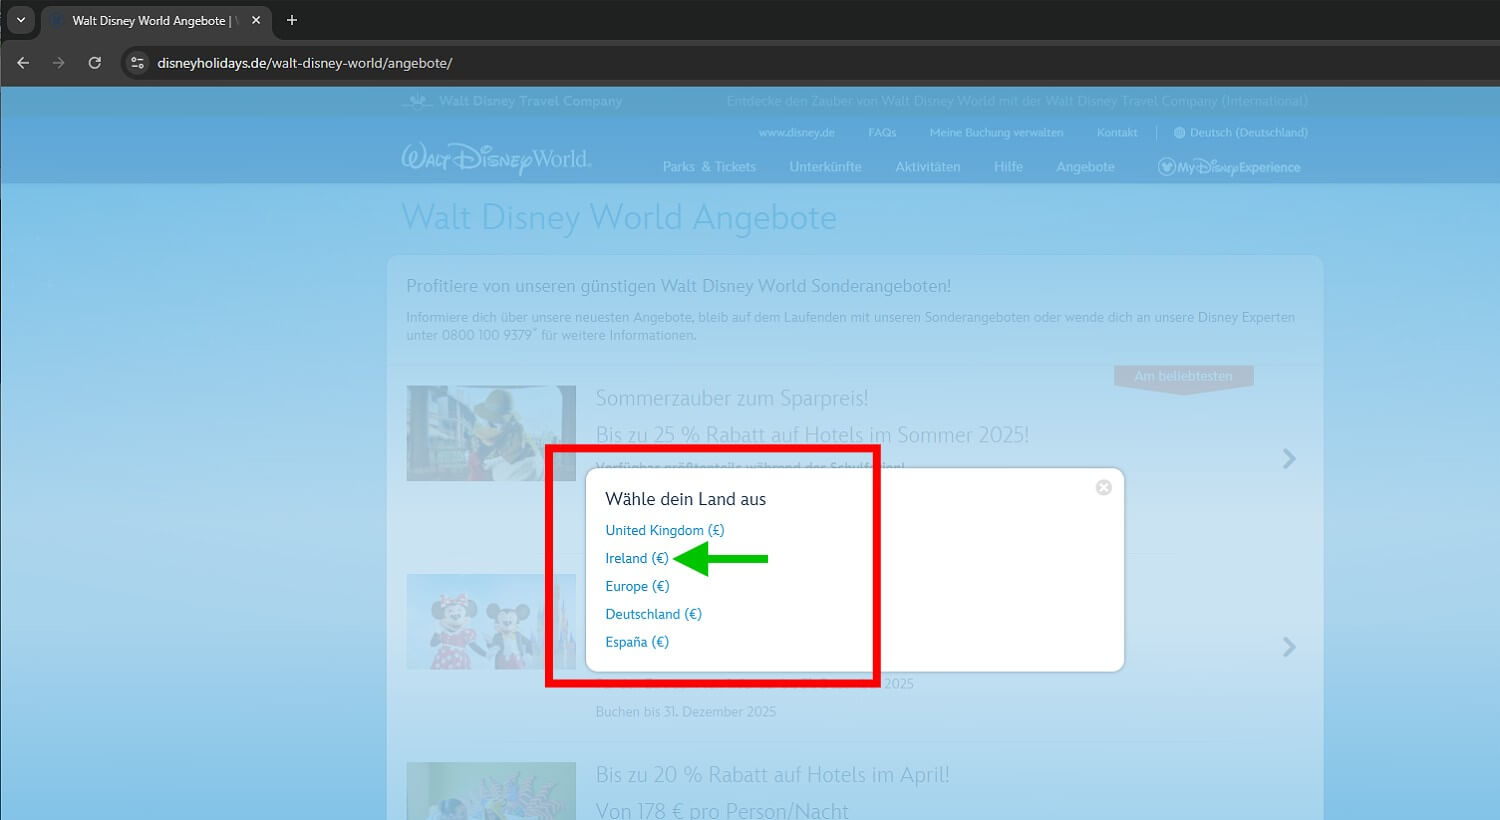Open site information icon in address bar
Viewport: 1500px width, 820px height.
point(138,63)
